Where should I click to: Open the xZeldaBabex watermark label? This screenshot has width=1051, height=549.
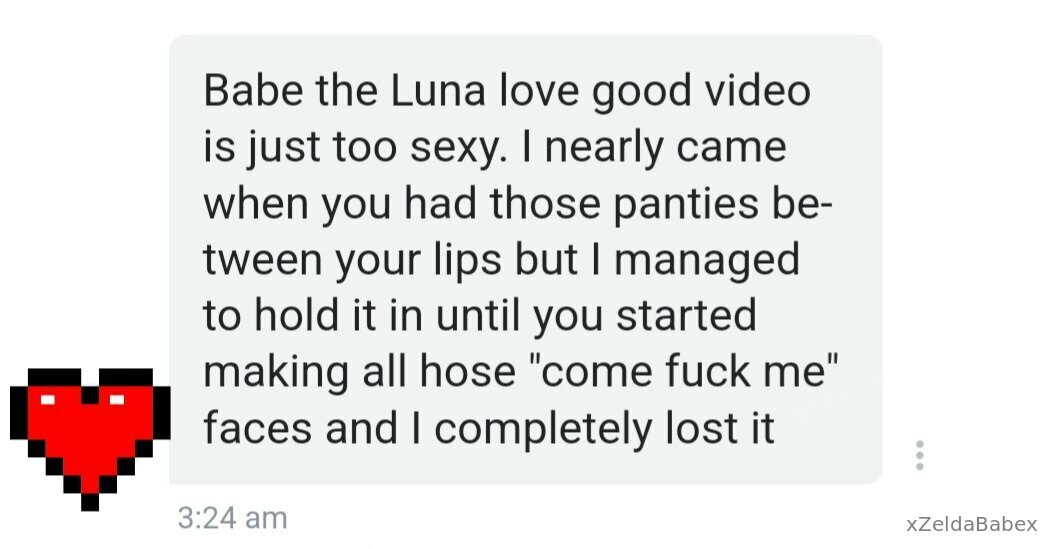click(x=971, y=524)
